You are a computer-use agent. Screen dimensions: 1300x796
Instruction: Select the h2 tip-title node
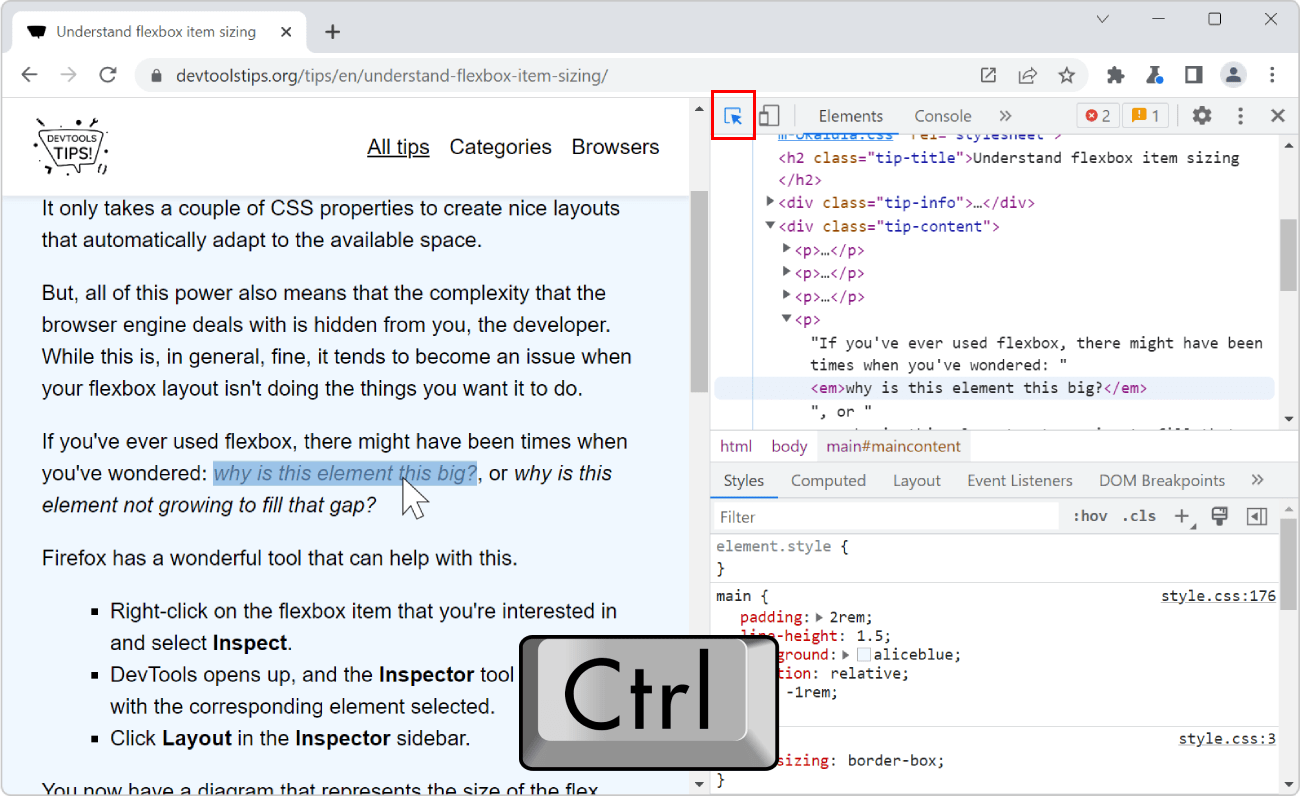pos(1009,168)
